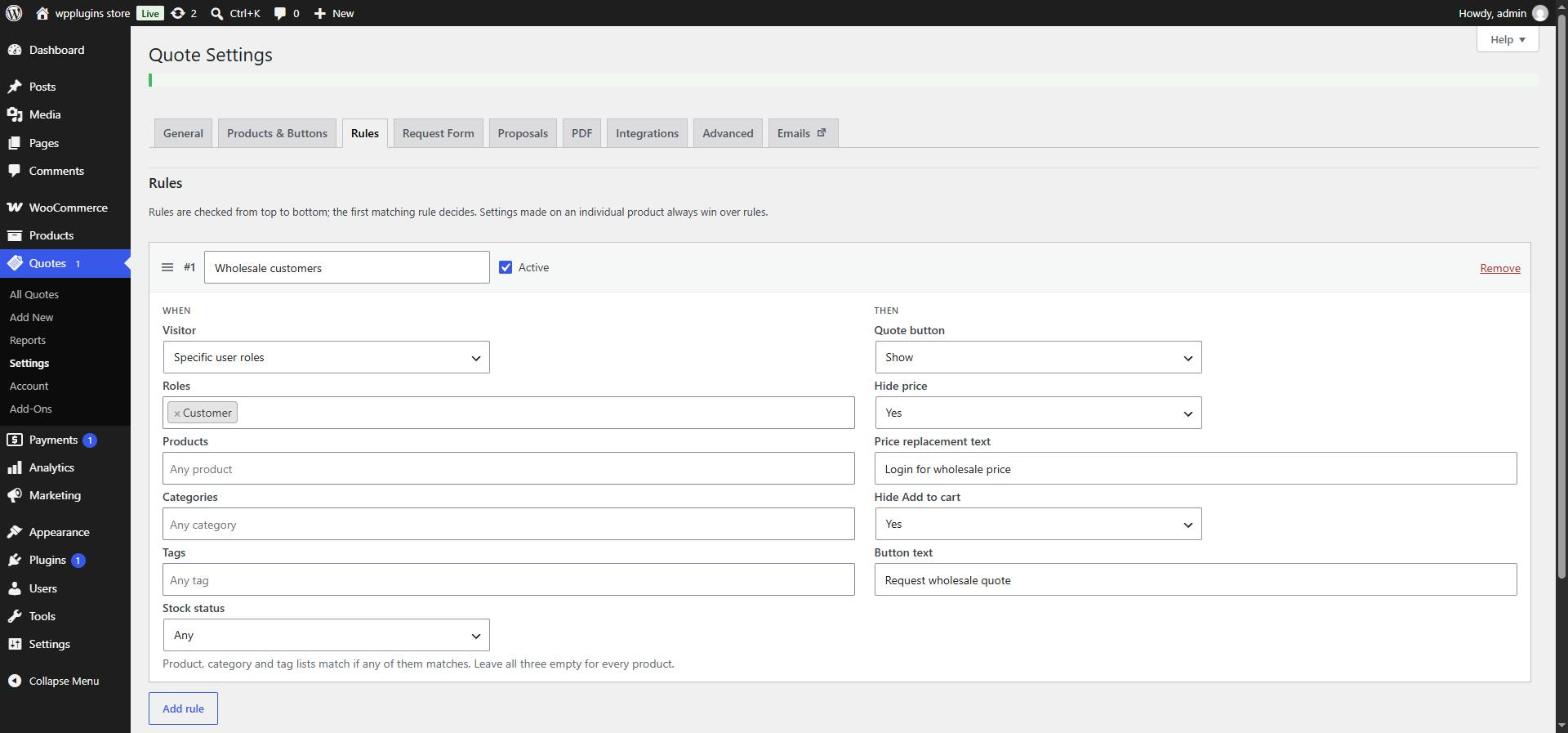Screen dimensions: 1568x733
Task: Collapse the admin sidebar menu
Action: click(65, 682)
